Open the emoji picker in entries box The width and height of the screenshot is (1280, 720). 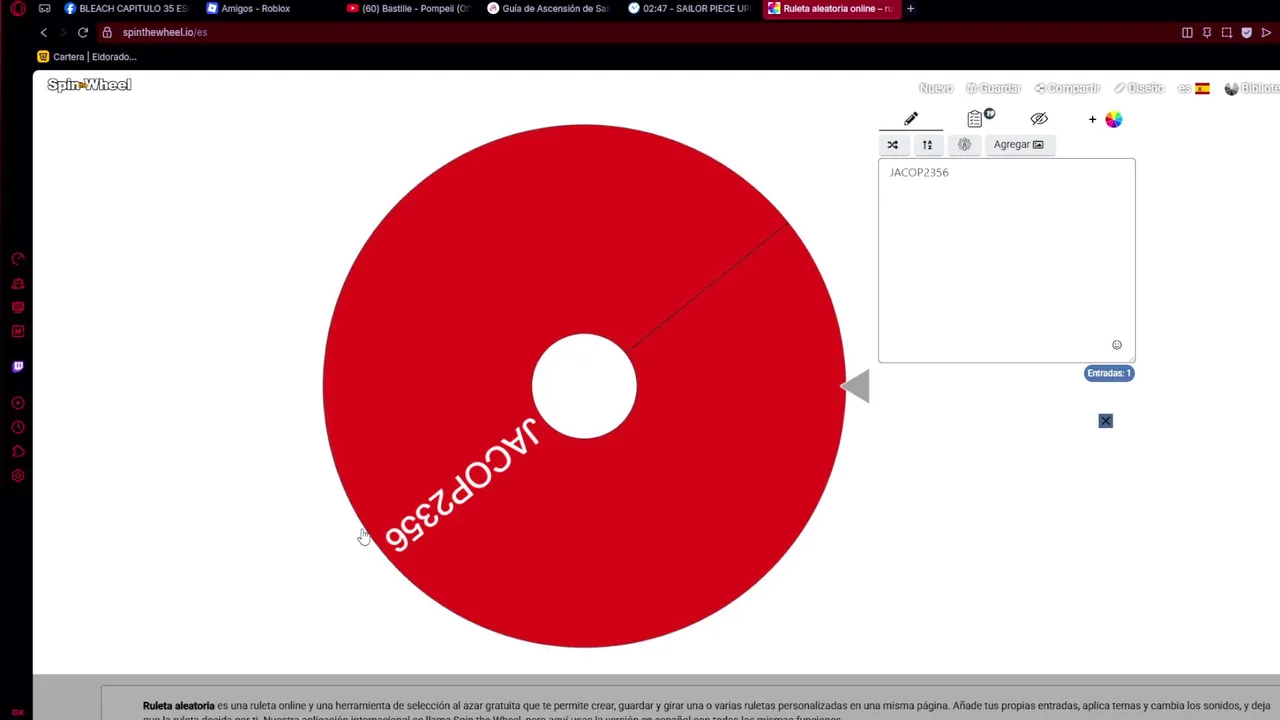pos(1117,345)
